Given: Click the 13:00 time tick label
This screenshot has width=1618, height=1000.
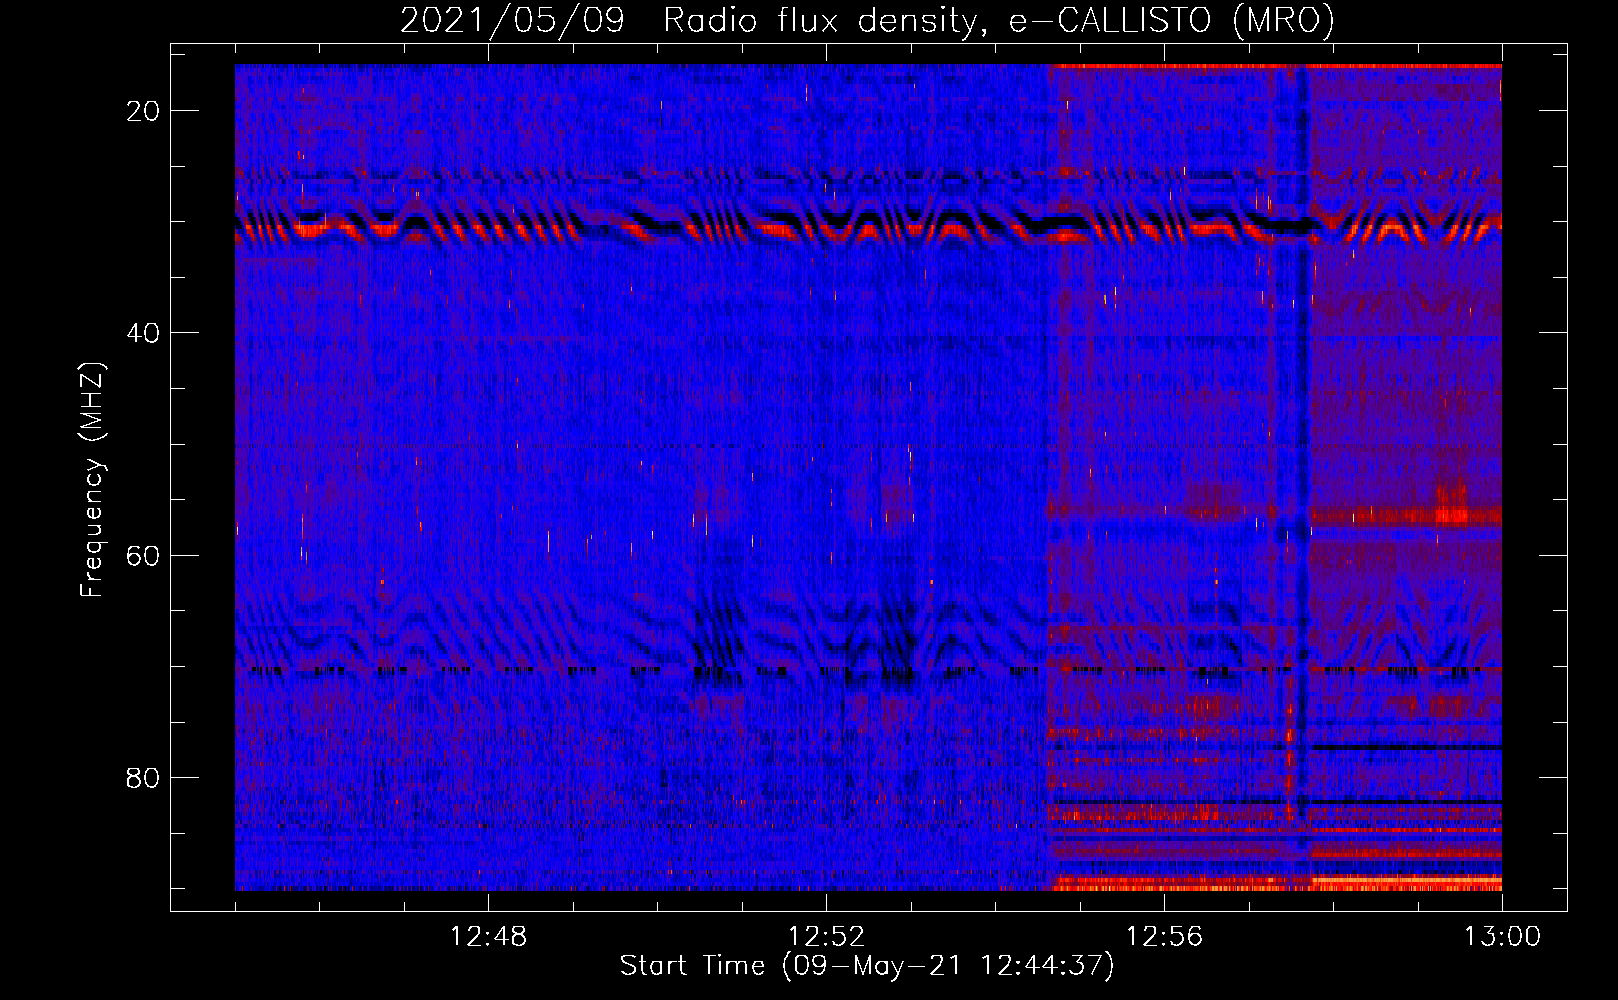Looking at the screenshot, I should (1502, 937).
